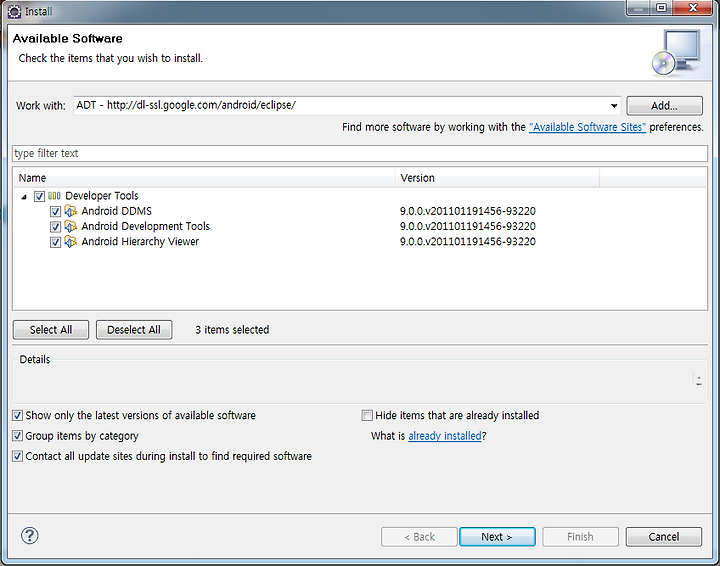Maximize the Install window

pyautogui.click(x=661, y=7)
